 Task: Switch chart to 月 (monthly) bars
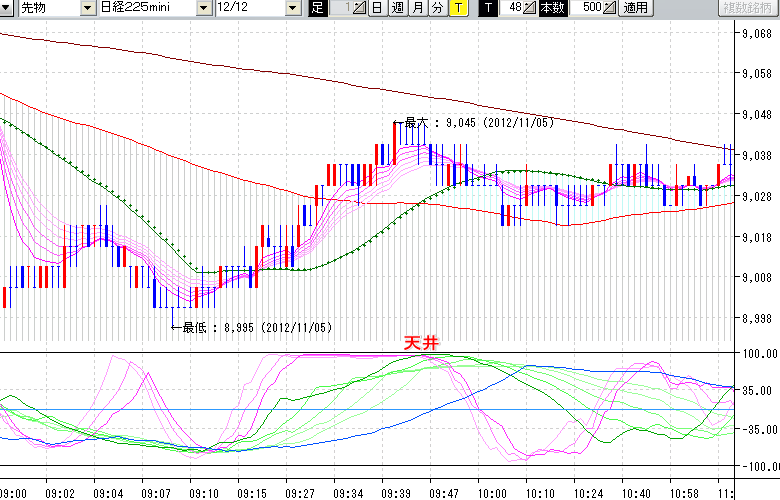coord(417,8)
